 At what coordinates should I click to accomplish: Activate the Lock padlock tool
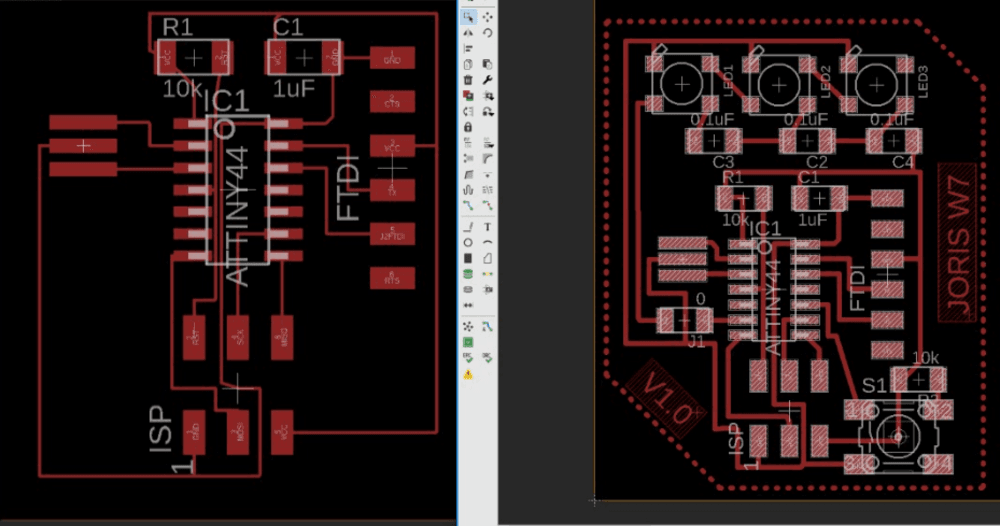coord(468,128)
